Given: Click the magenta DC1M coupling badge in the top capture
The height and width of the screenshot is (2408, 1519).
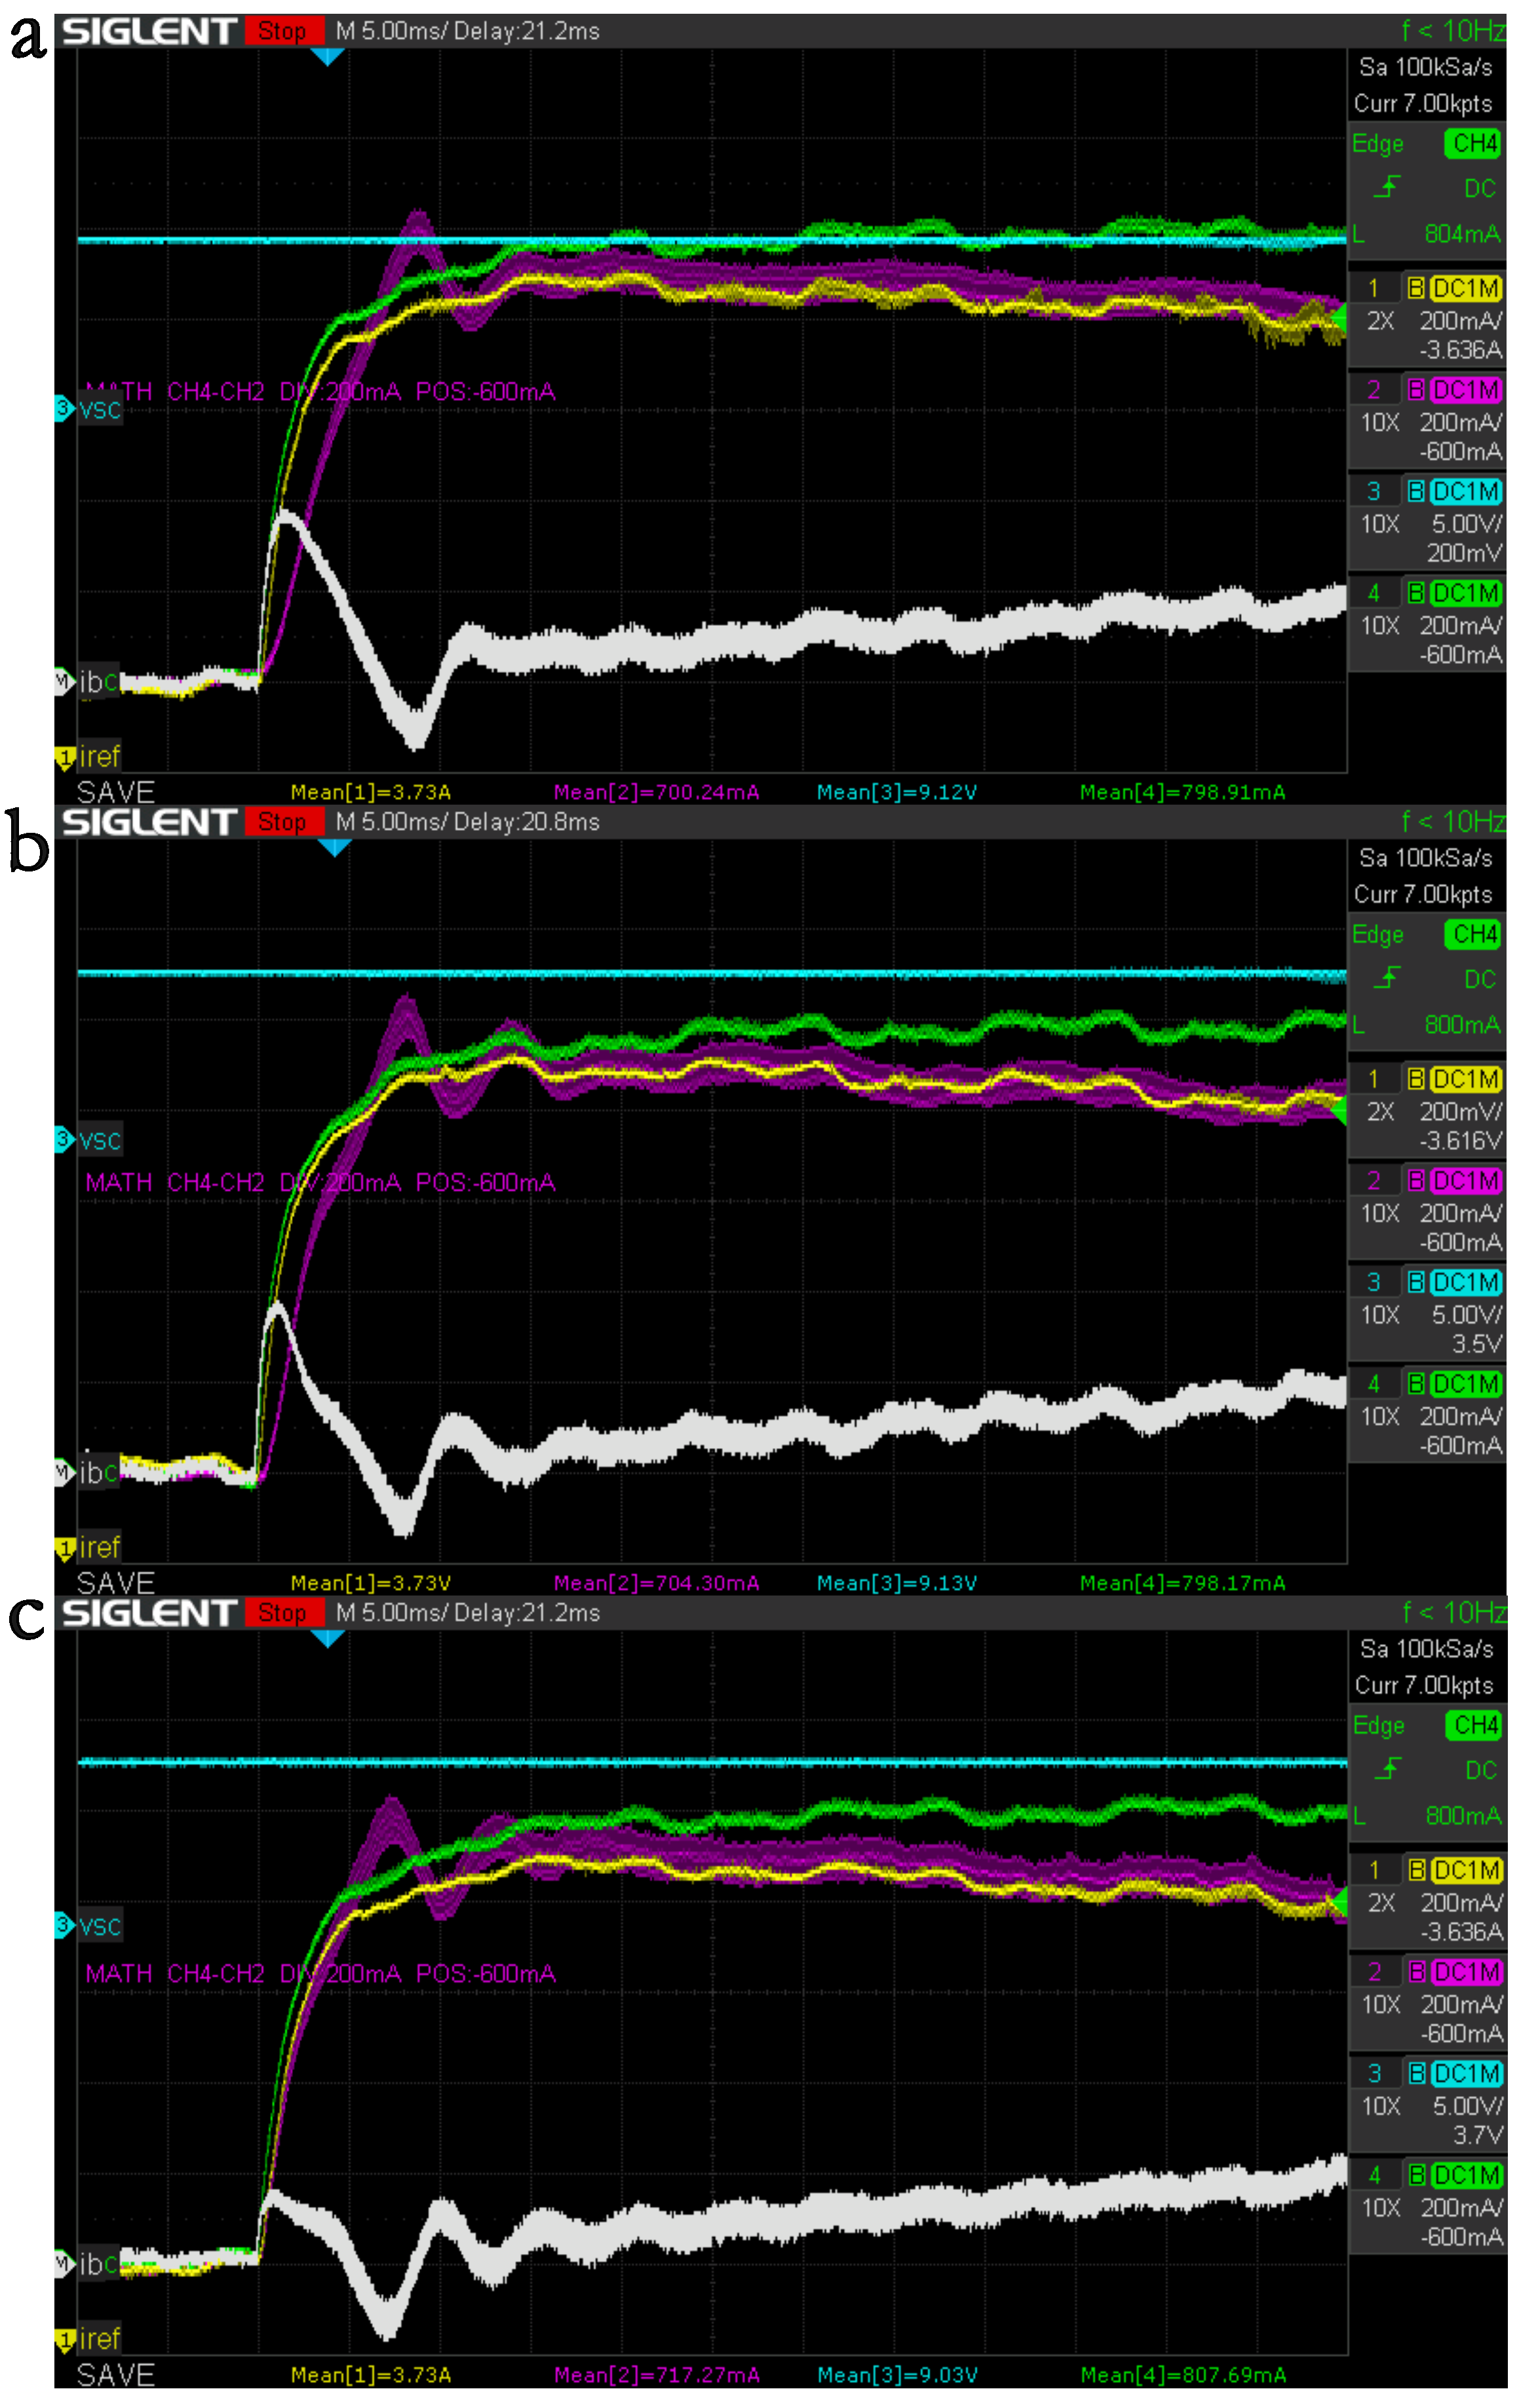Looking at the screenshot, I should pos(1465,389).
